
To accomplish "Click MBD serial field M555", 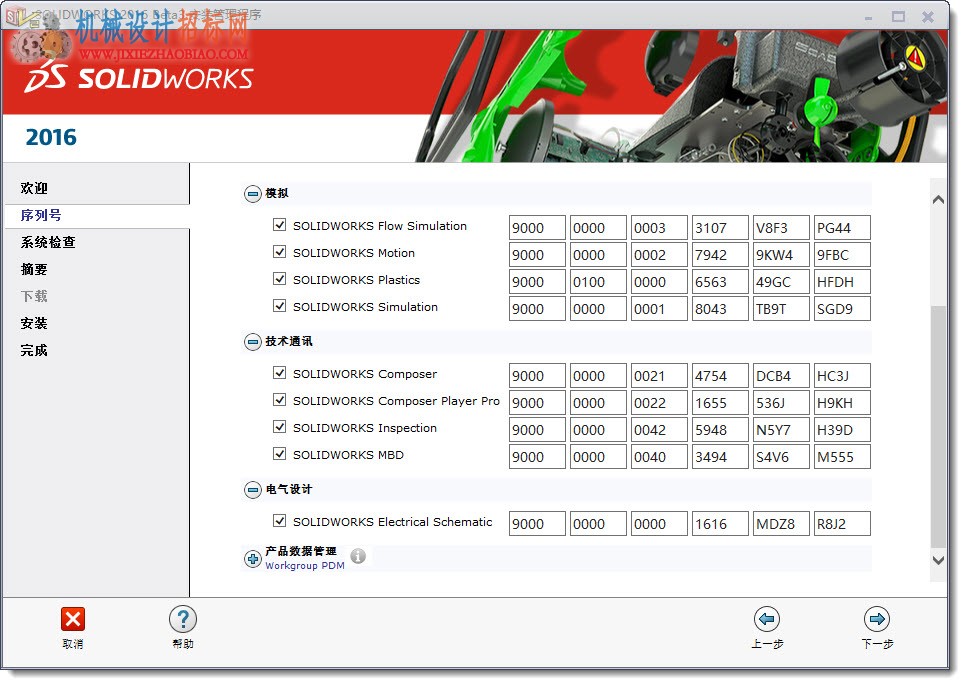I will pos(842,457).
